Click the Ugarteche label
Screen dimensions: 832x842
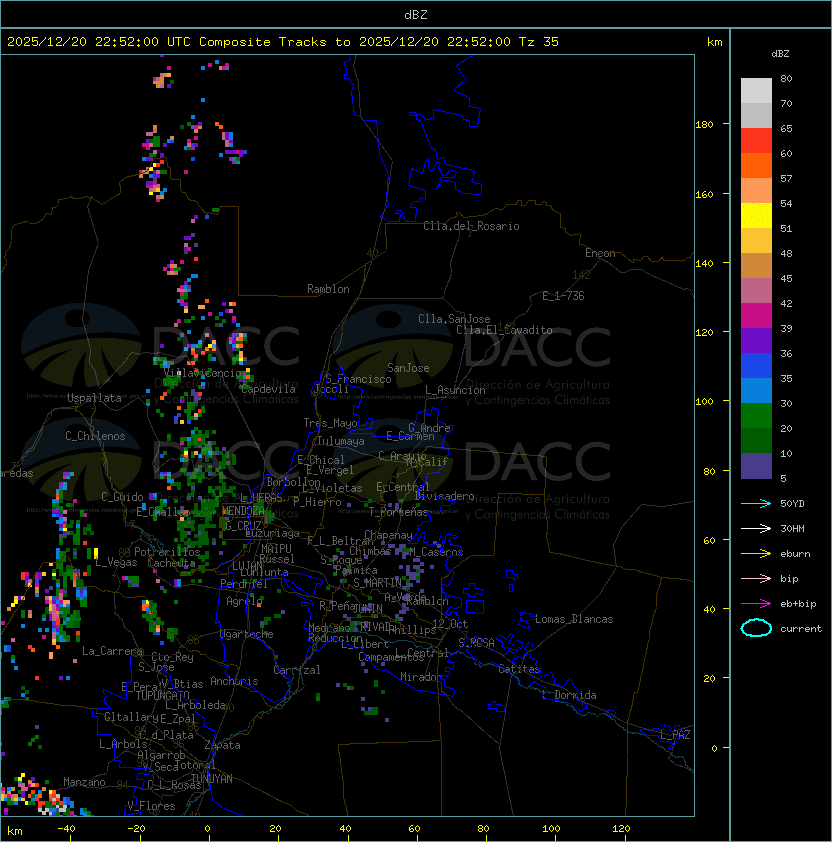tap(247, 634)
